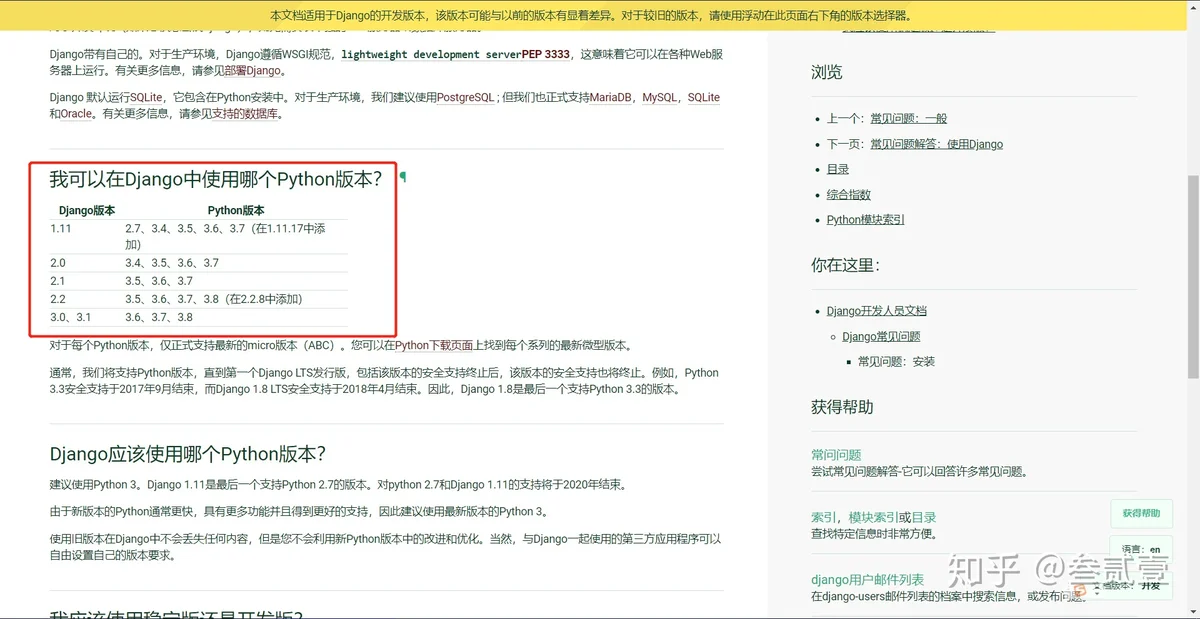Open the MySQL link
This screenshot has width=1200, height=619.
click(659, 97)
